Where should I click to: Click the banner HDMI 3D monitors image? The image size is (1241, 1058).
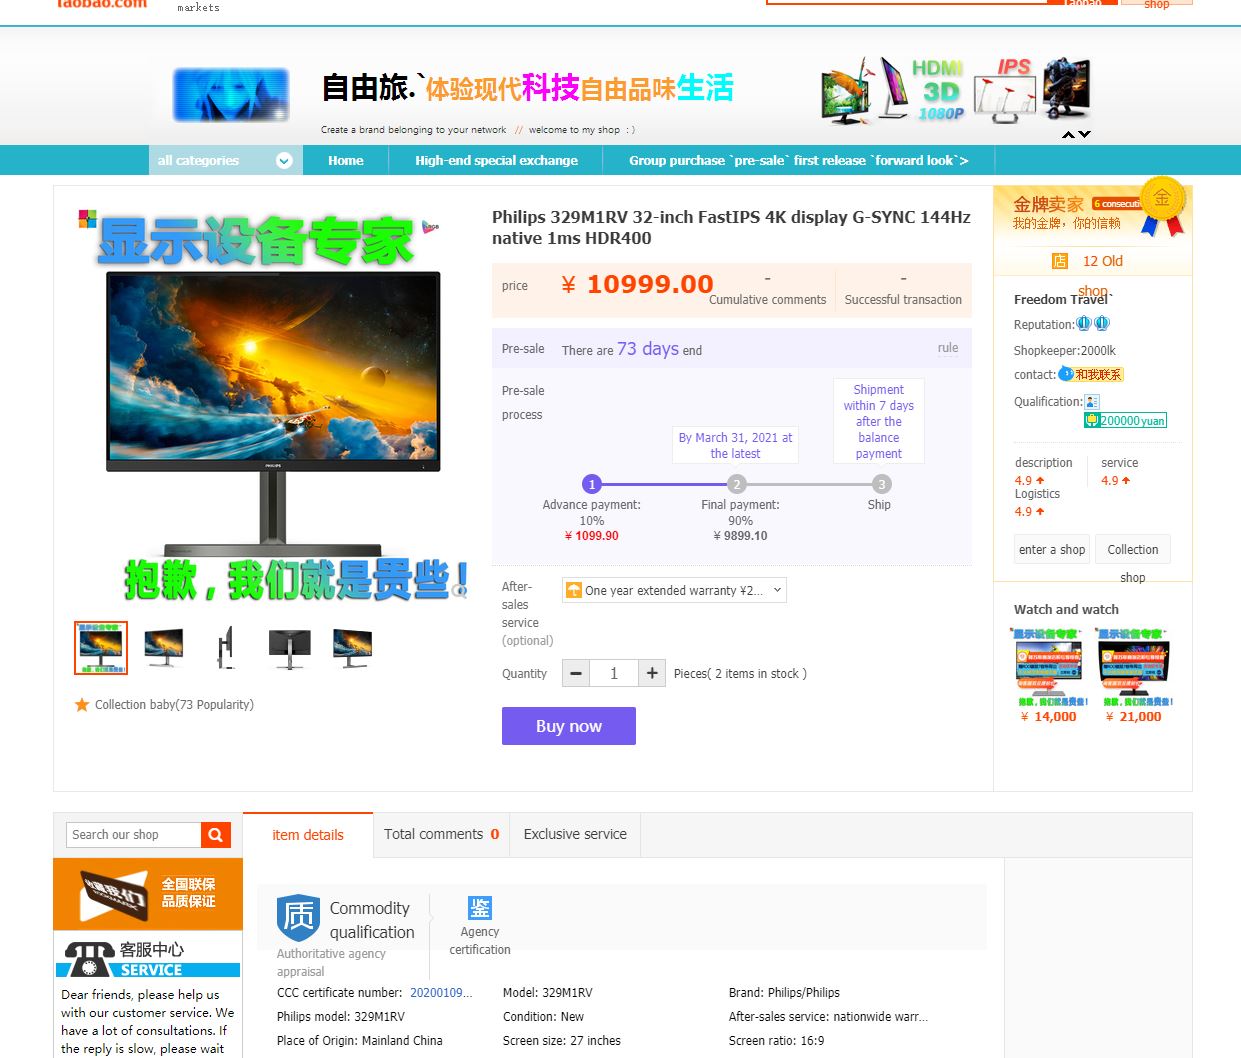point(955,91)
